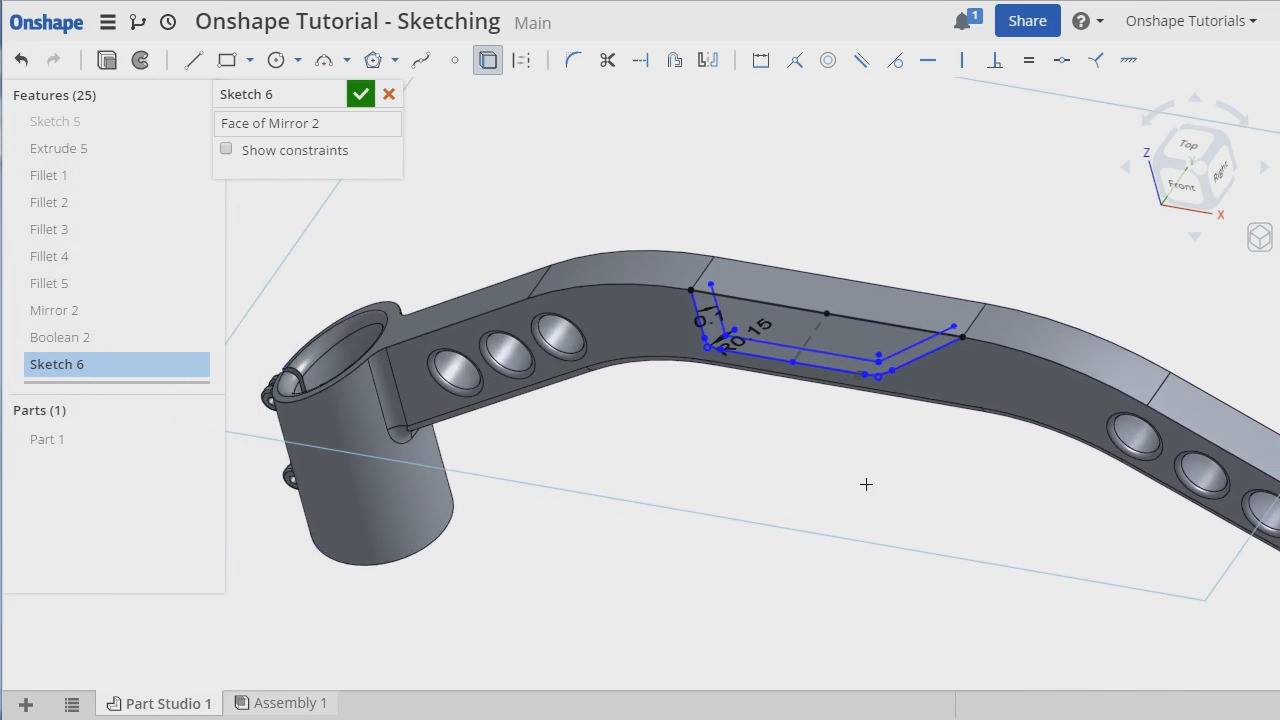Cancel Sketch 6 with the red X
This screenshot has width=1280, height=720.
[389, 94]
